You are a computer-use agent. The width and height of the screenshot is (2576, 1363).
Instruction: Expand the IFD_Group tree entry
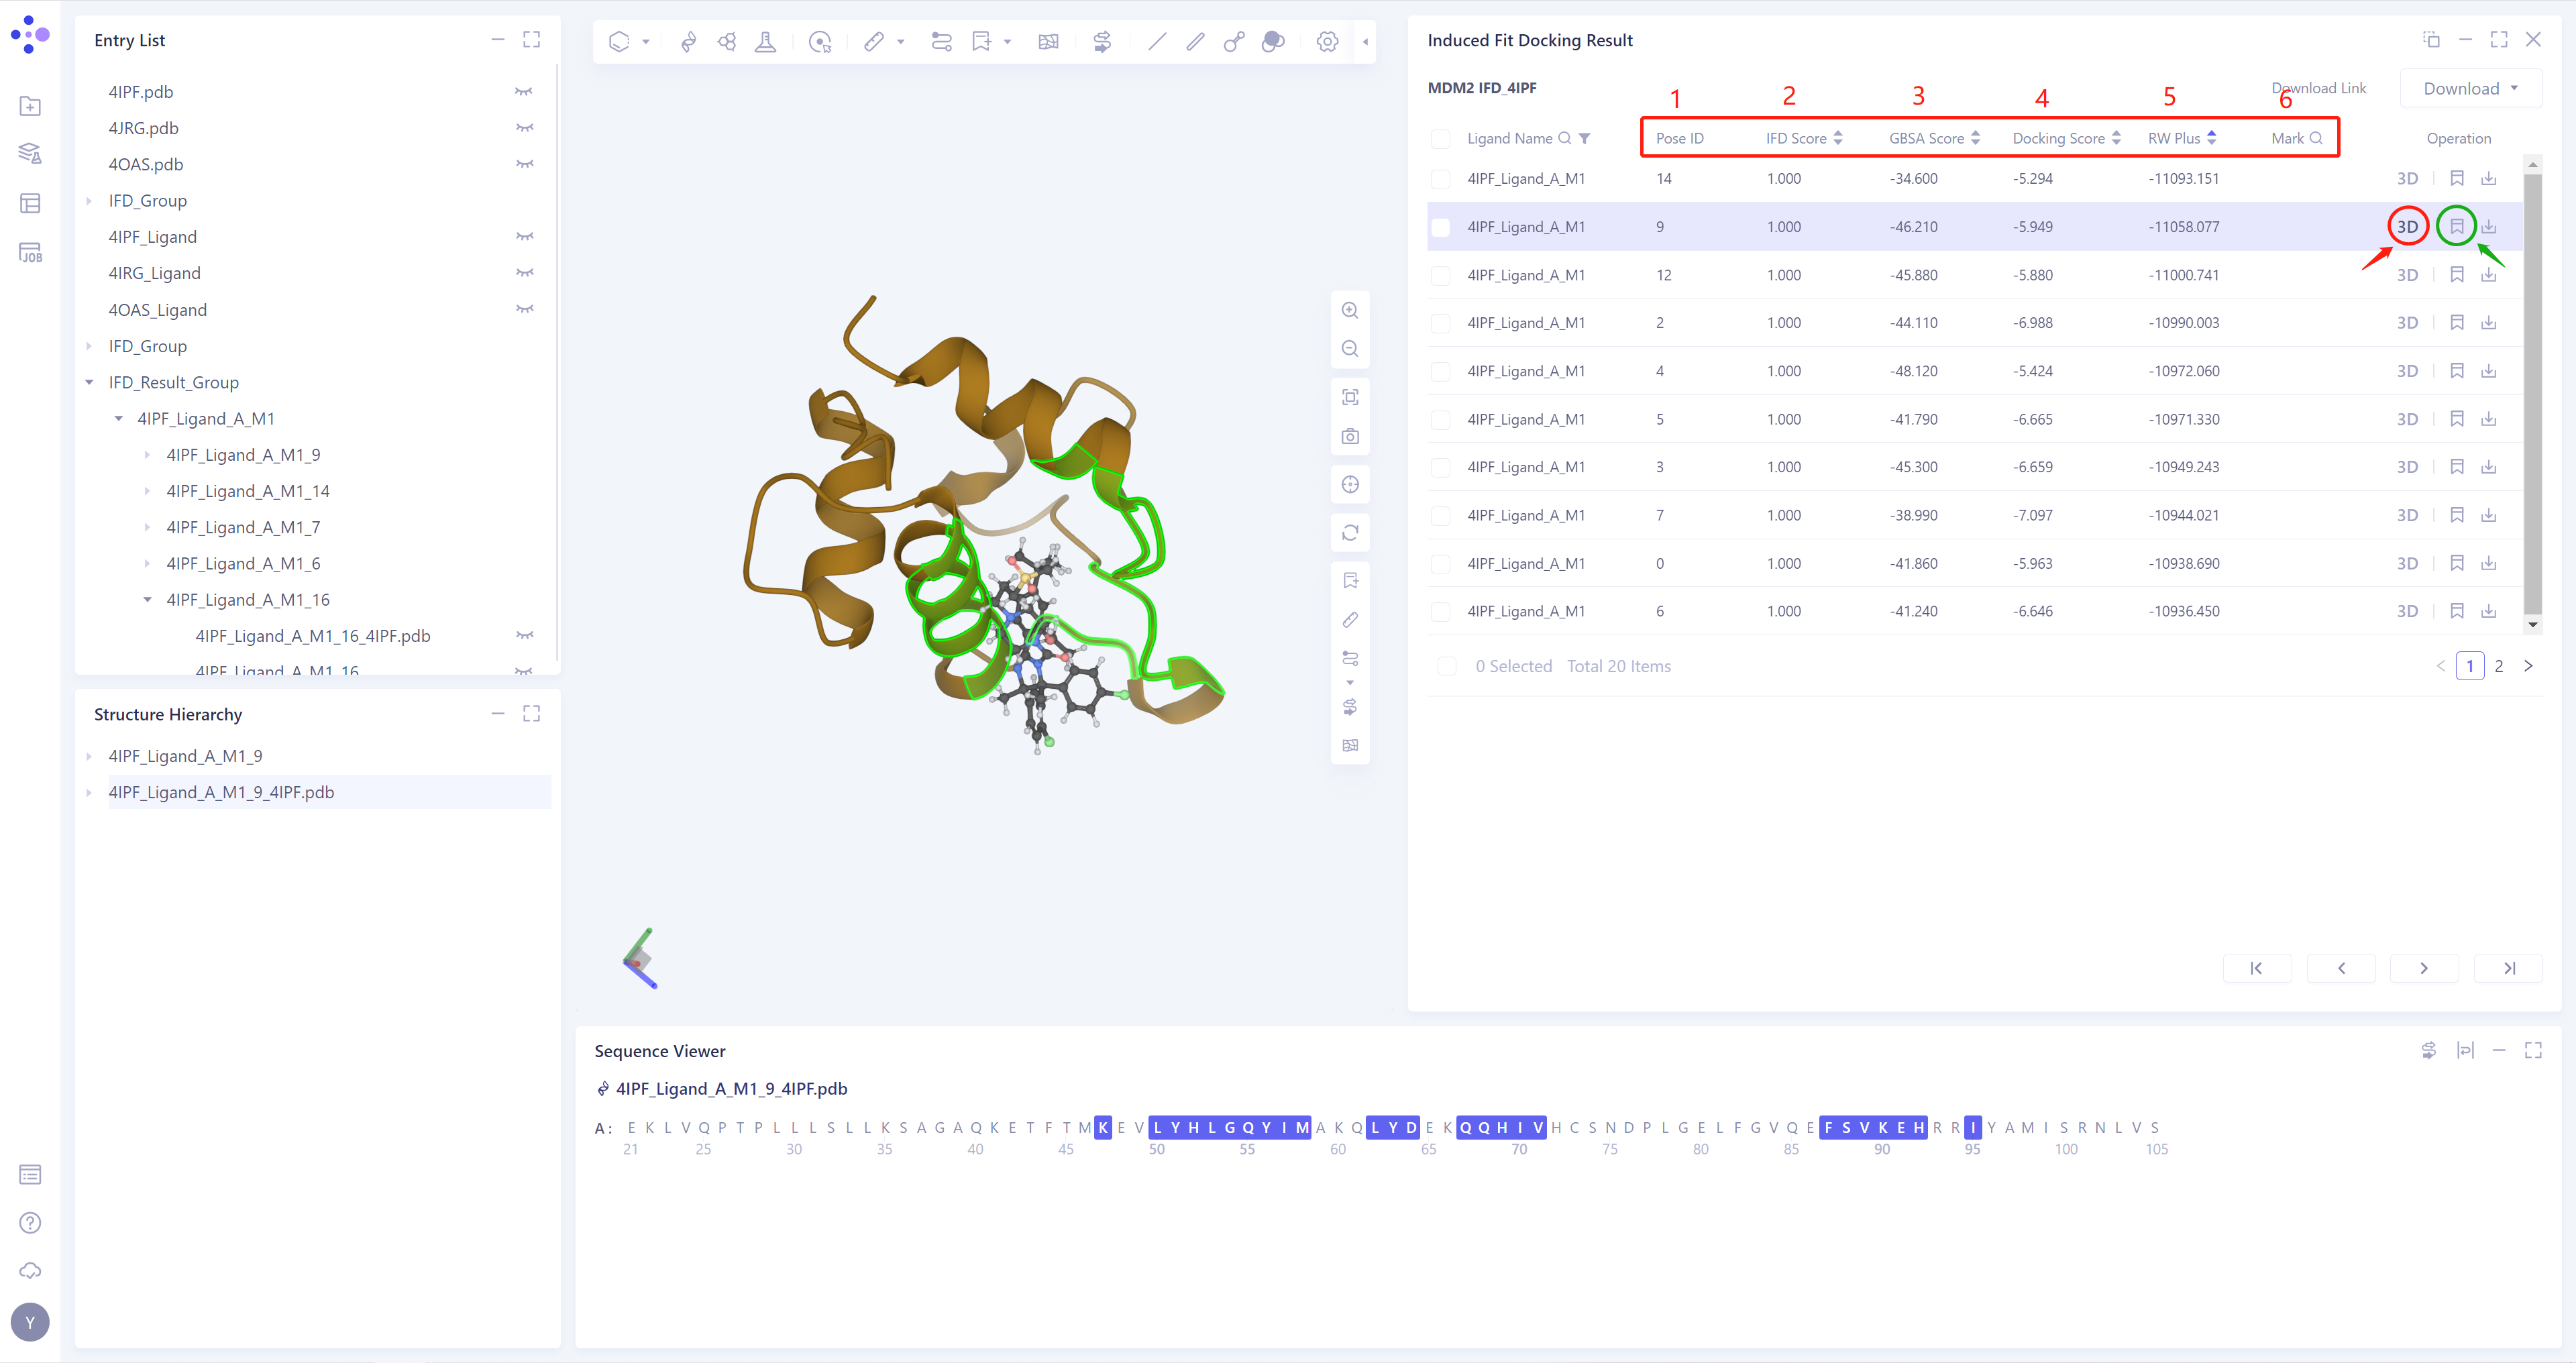point(90,200)
